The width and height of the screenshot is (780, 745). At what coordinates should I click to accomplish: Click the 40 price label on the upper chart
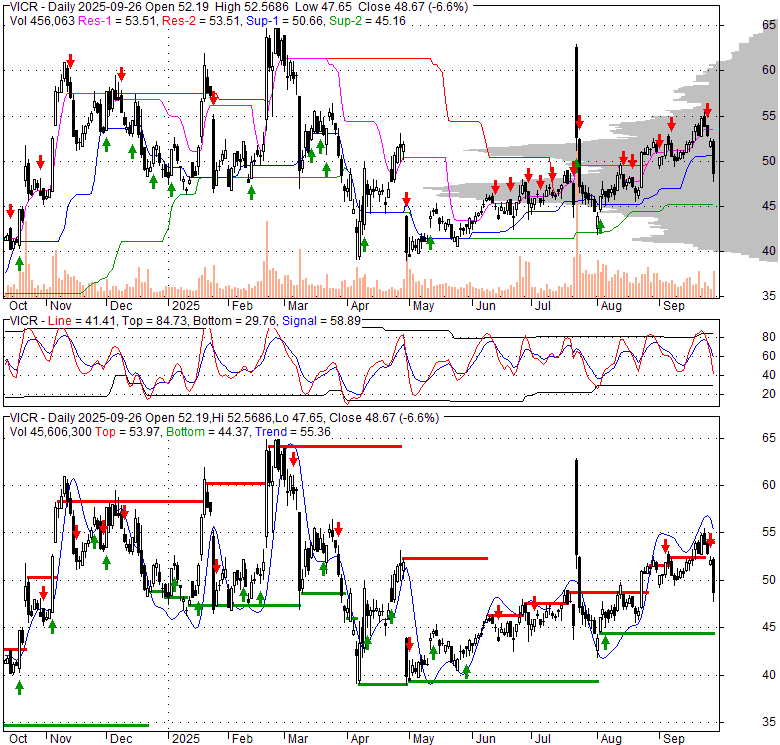coord(769,251)
